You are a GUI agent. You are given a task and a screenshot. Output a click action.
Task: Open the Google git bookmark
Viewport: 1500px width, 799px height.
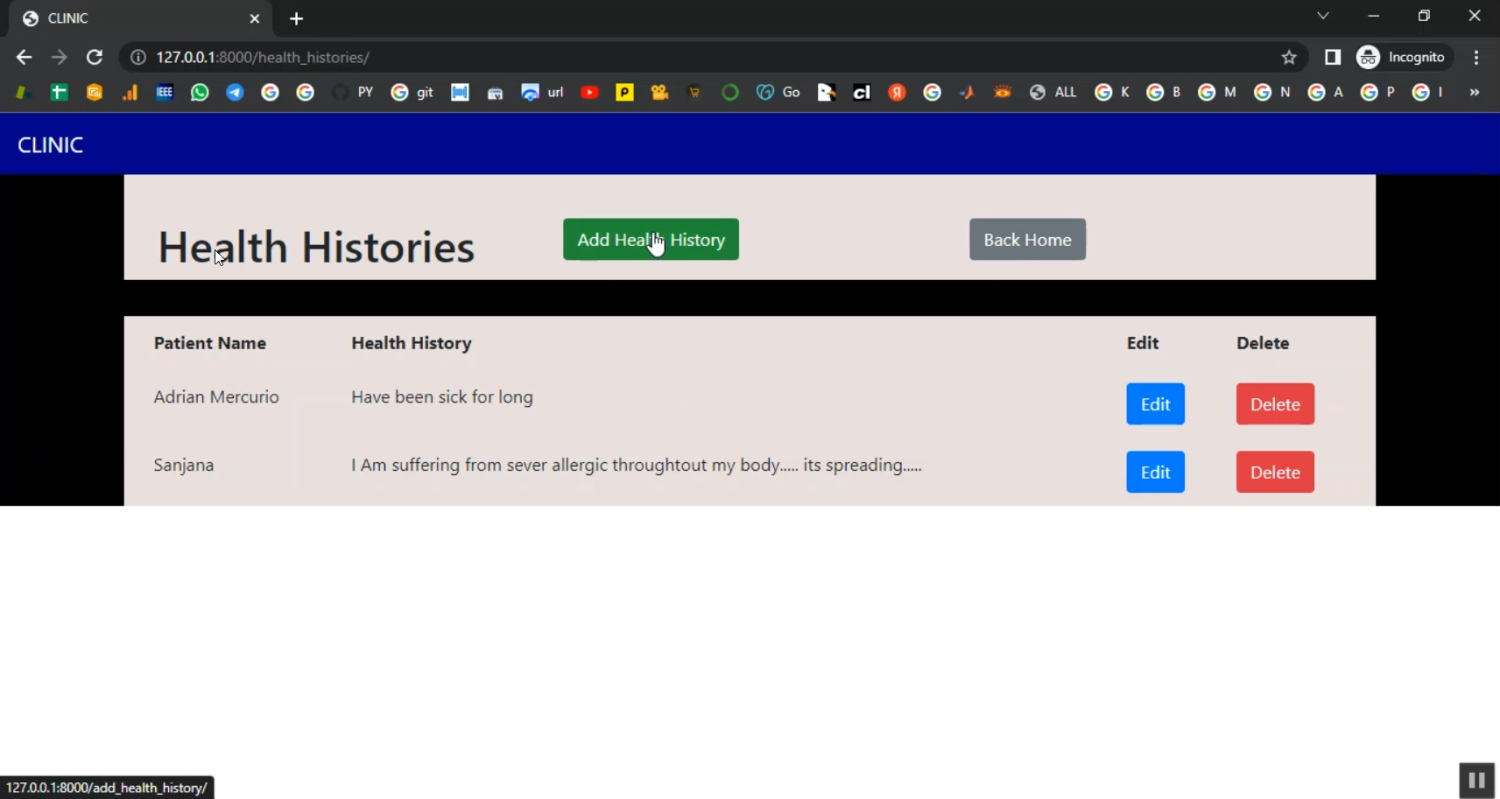click(x=412, y=92)
